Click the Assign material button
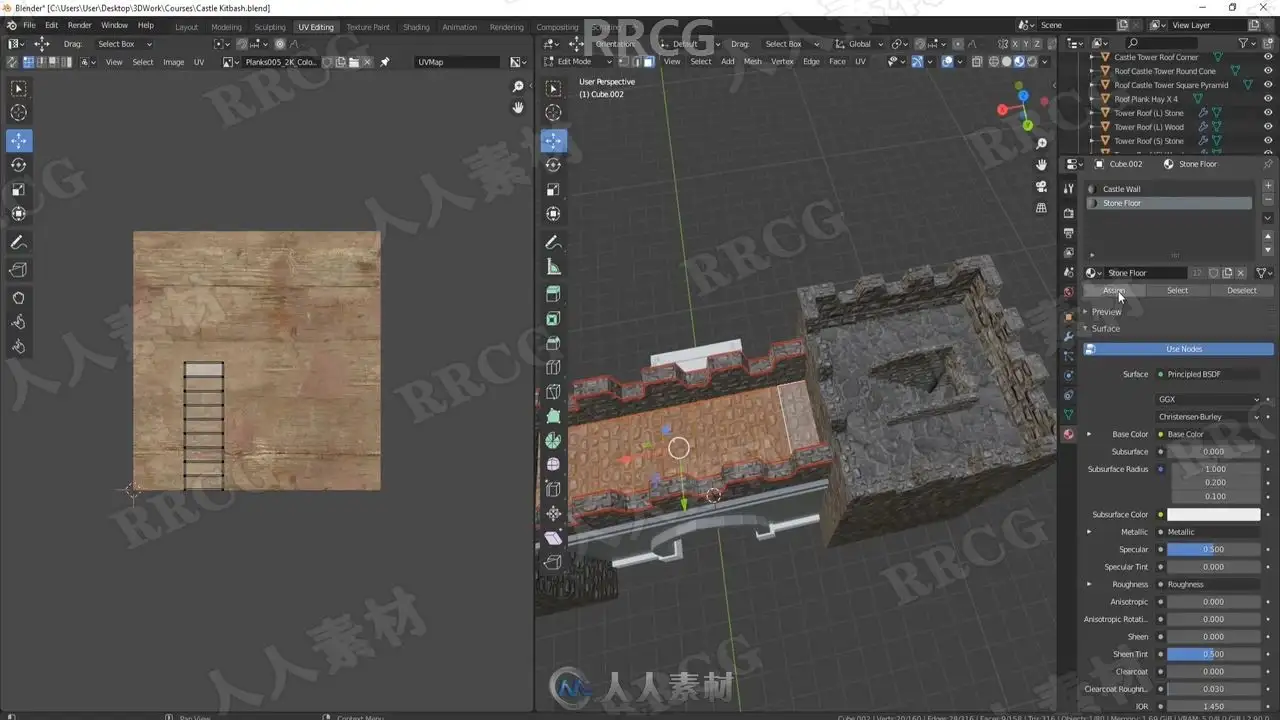This screenshot has width=1280, height=720. point(1114,290)
